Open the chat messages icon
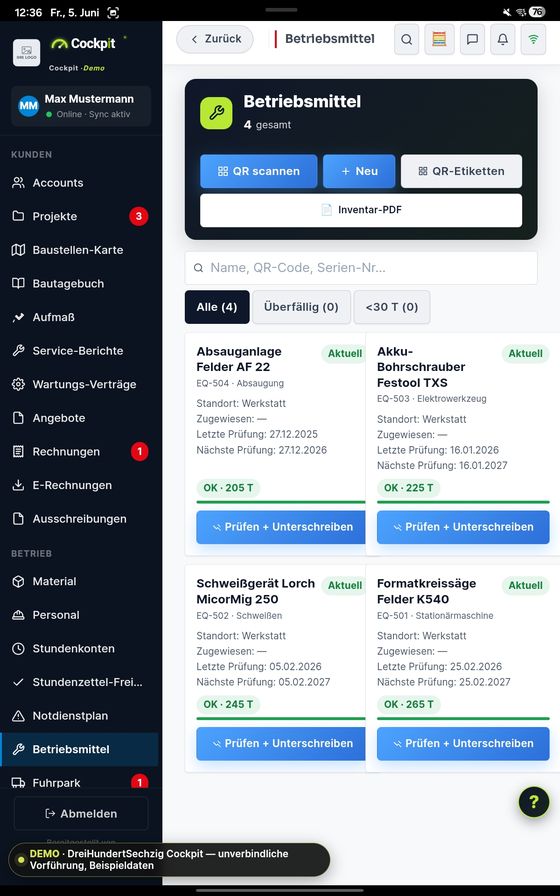 pyautogui.click(x=472, y=39)
